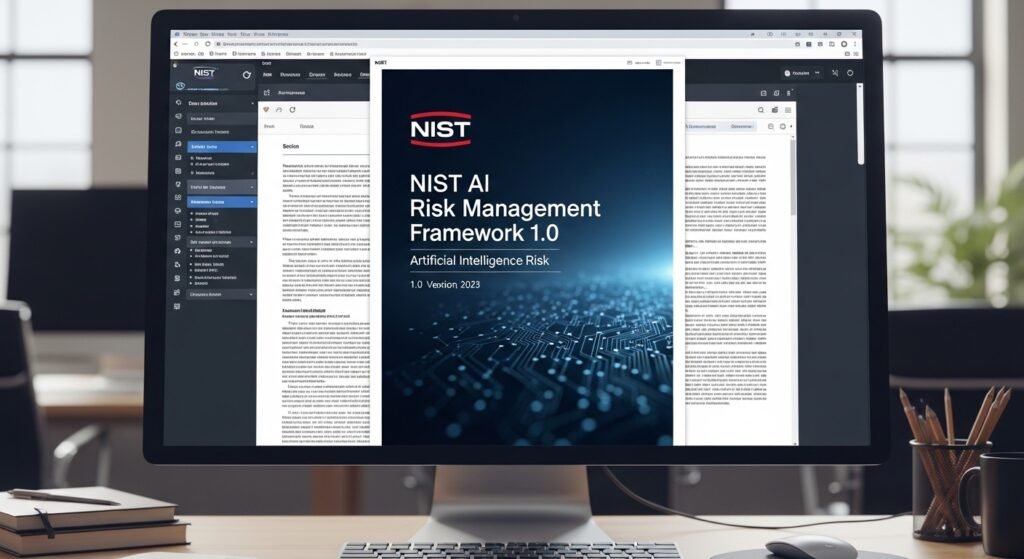The height and width of the screenshot is (559, 1024).
Task: Expand the bottom sidebar section chevron
Action: [251, 295]
